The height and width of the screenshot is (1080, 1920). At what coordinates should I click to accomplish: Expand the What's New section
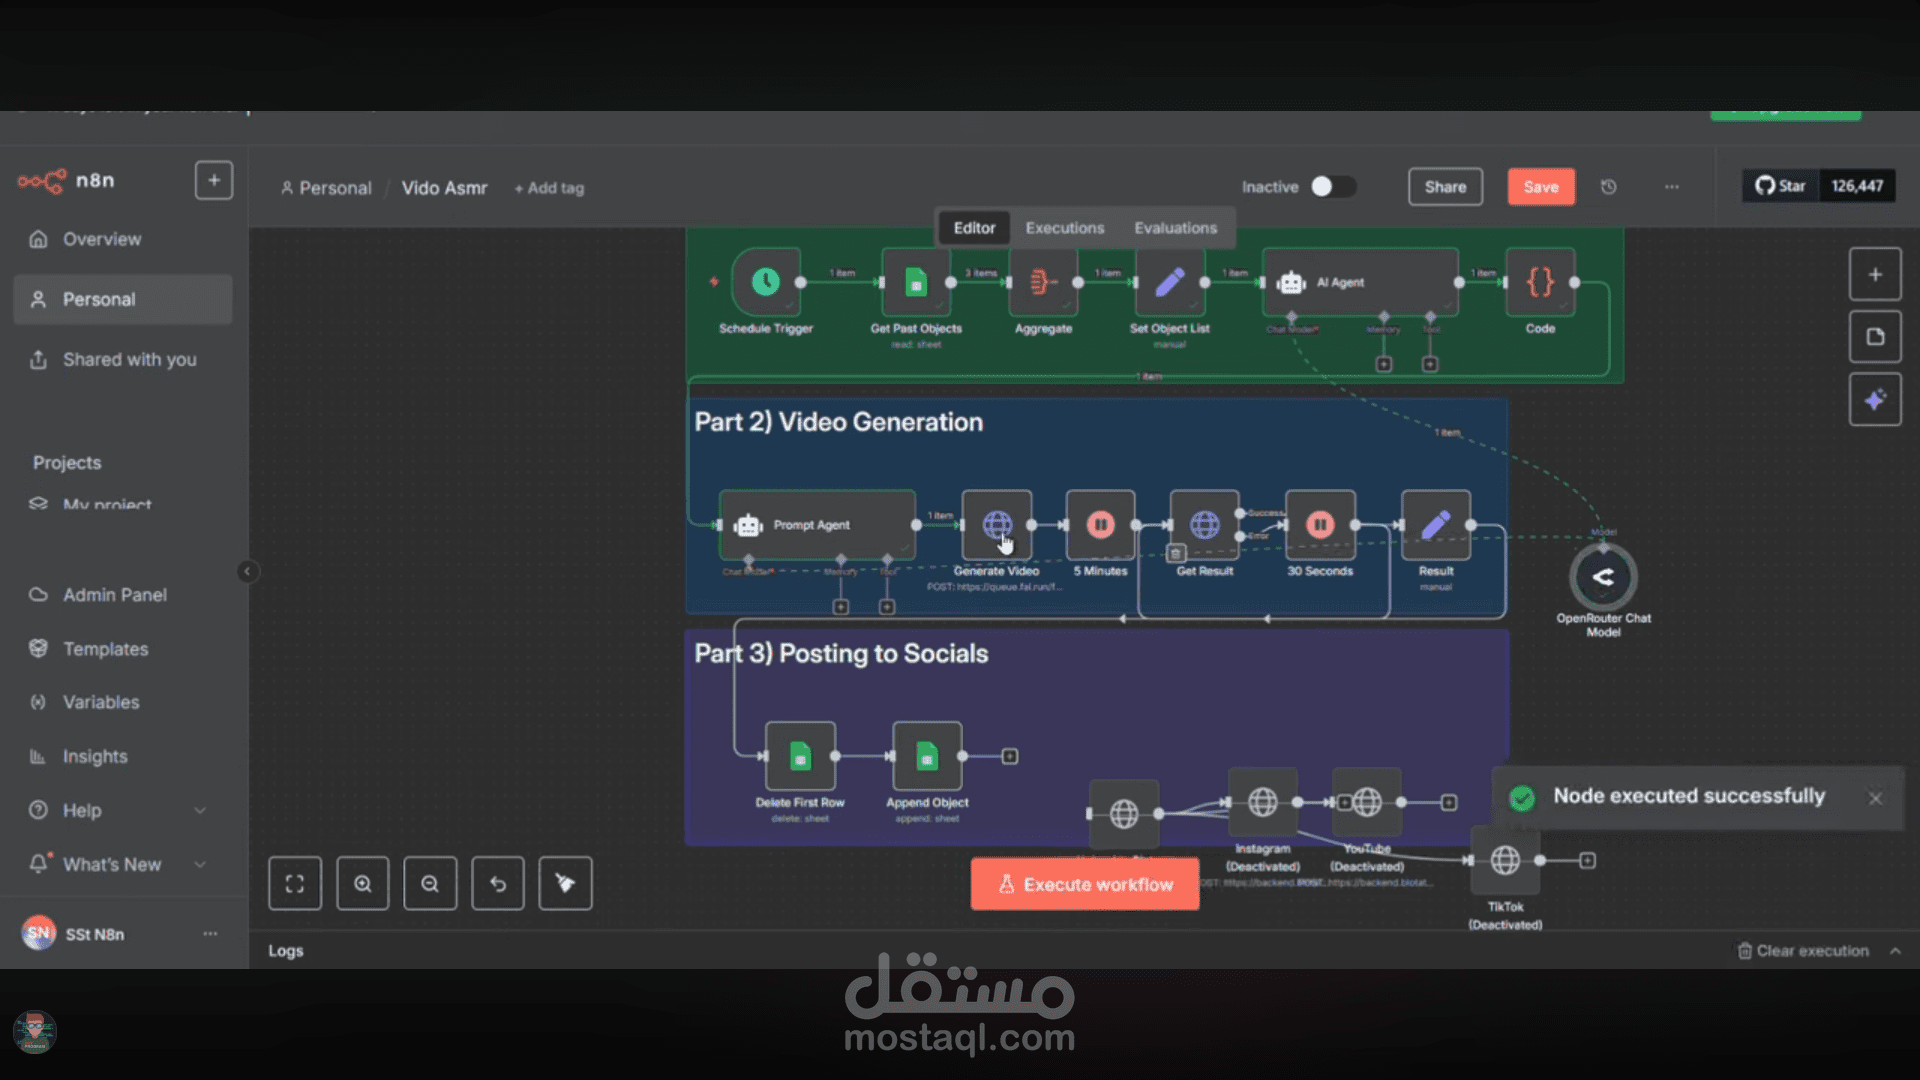200,864
